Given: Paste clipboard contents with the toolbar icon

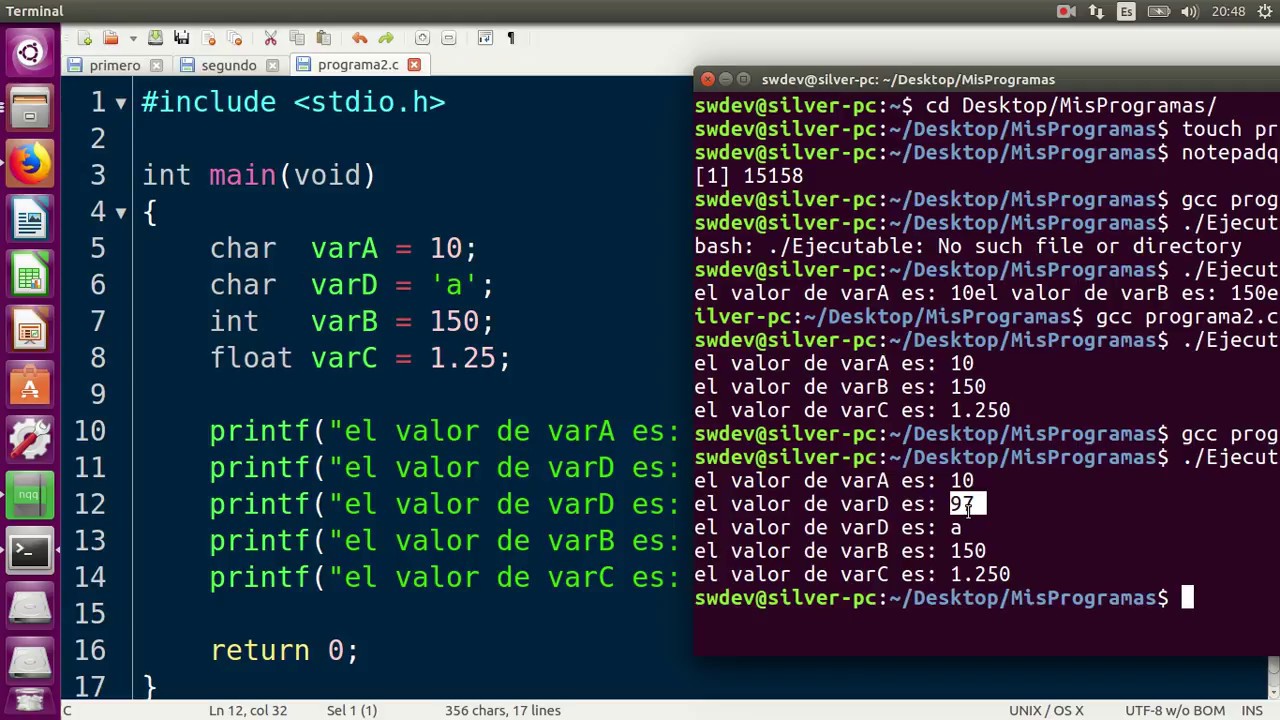Looking at the screenshot, I should pos(323,38).
